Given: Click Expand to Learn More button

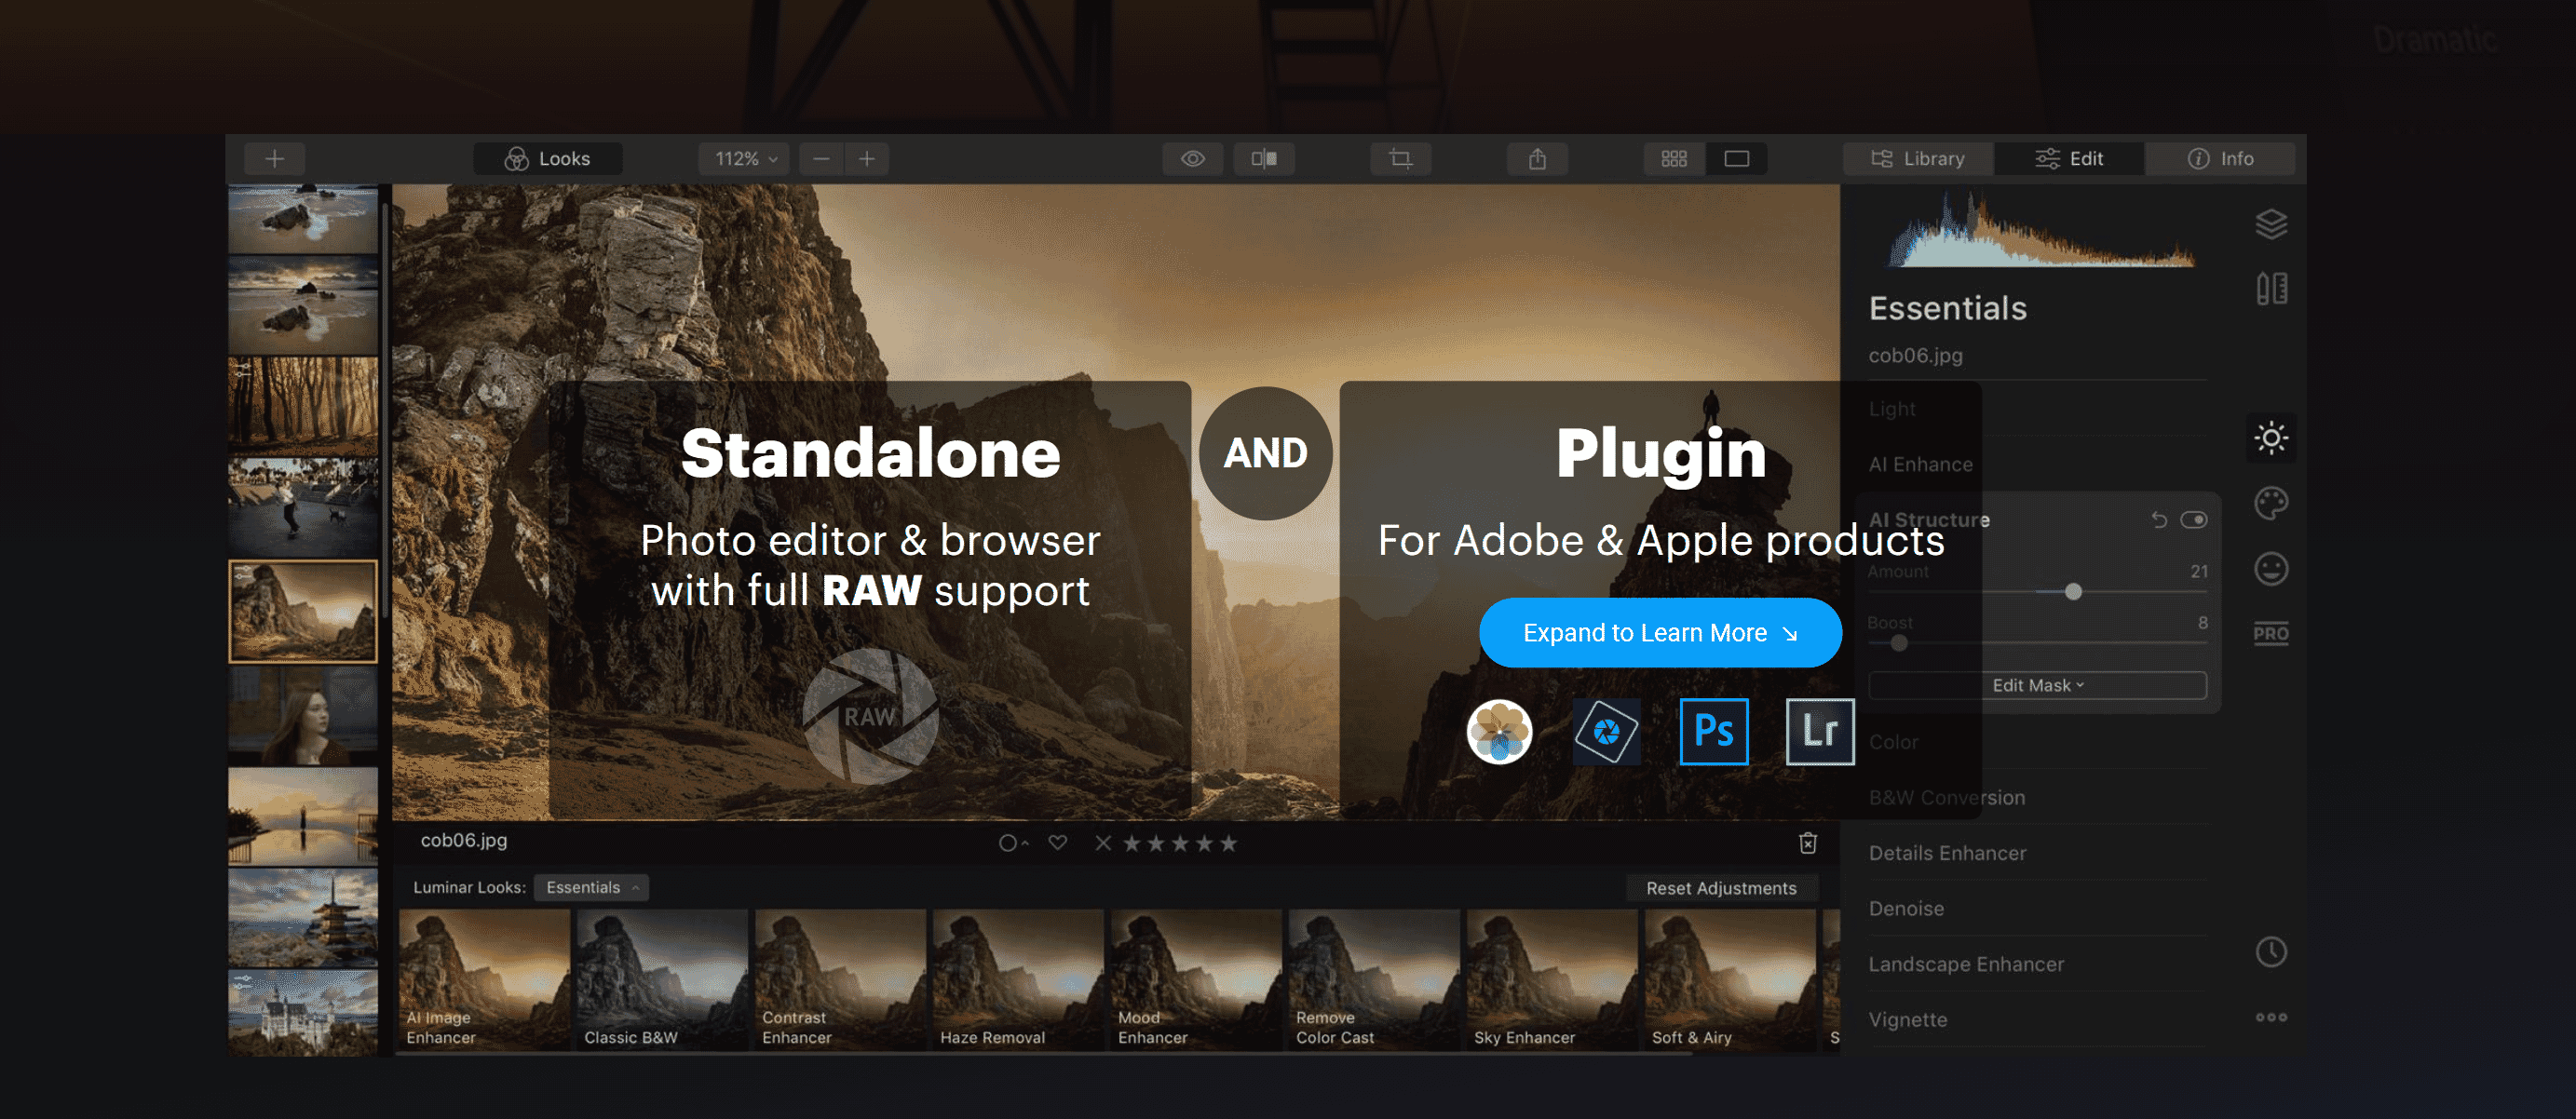Looking at the screenshot, I should tap(1660, 633).
